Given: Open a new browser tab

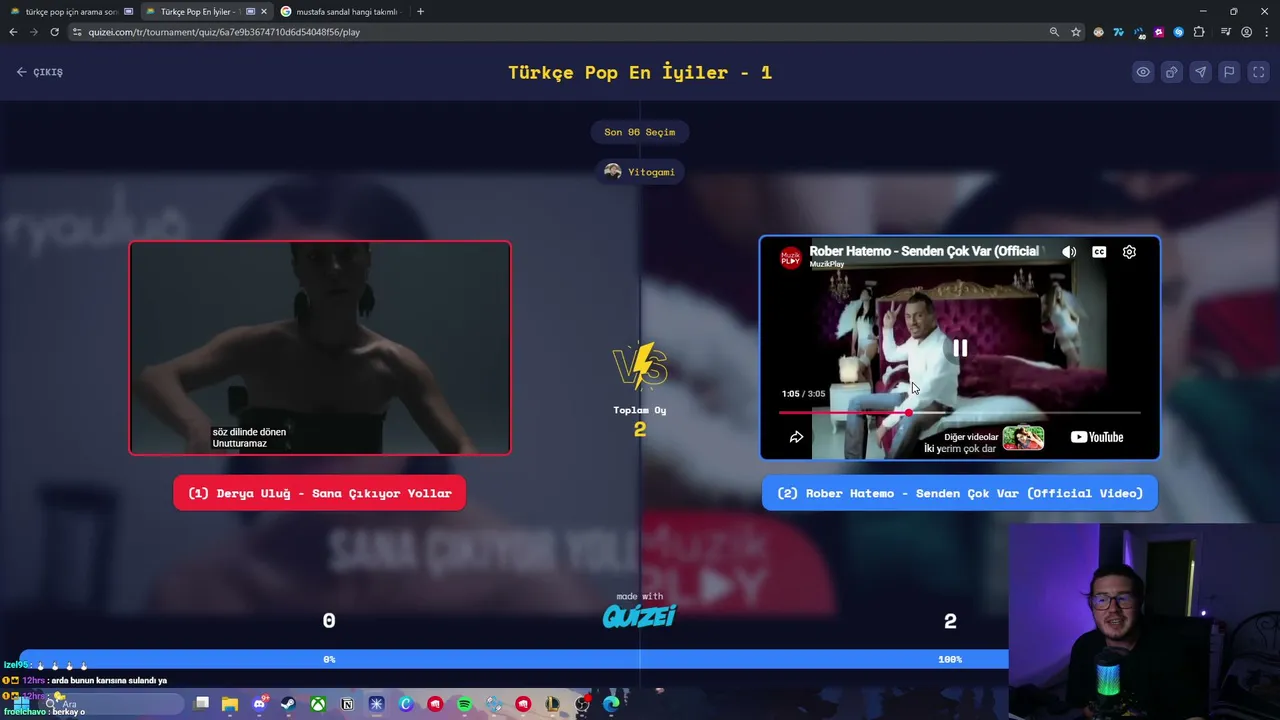Looking at the screenshot, I should 420,12.
